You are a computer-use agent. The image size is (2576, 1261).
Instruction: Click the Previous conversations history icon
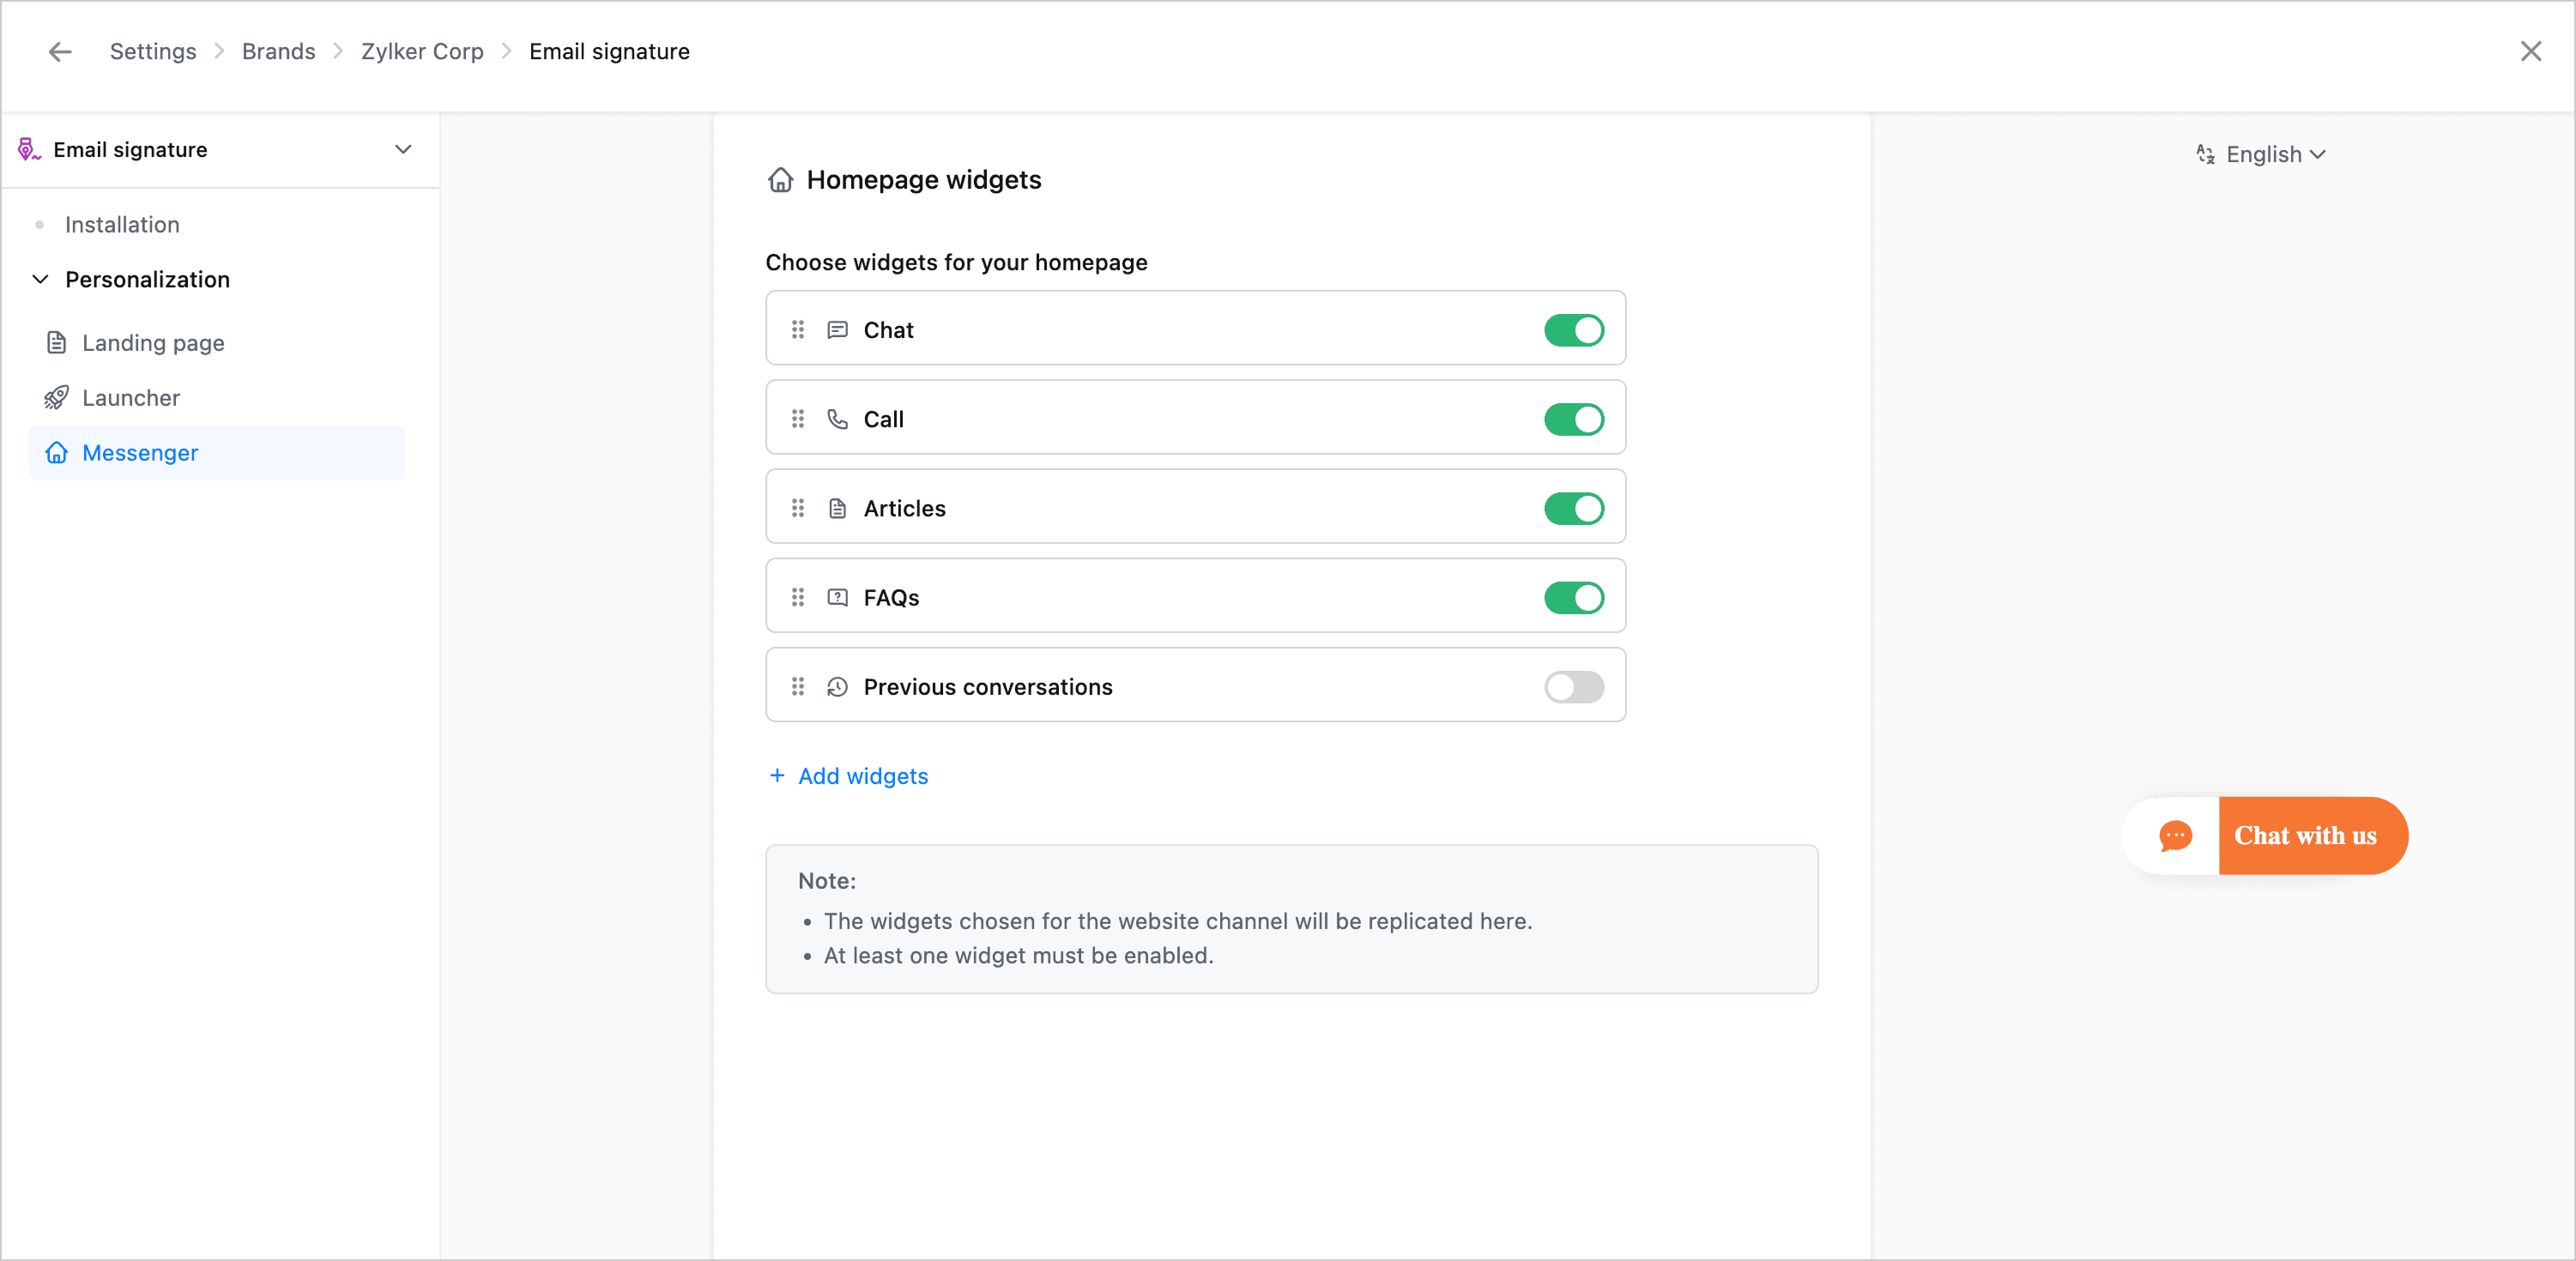[x=837, y=687]
